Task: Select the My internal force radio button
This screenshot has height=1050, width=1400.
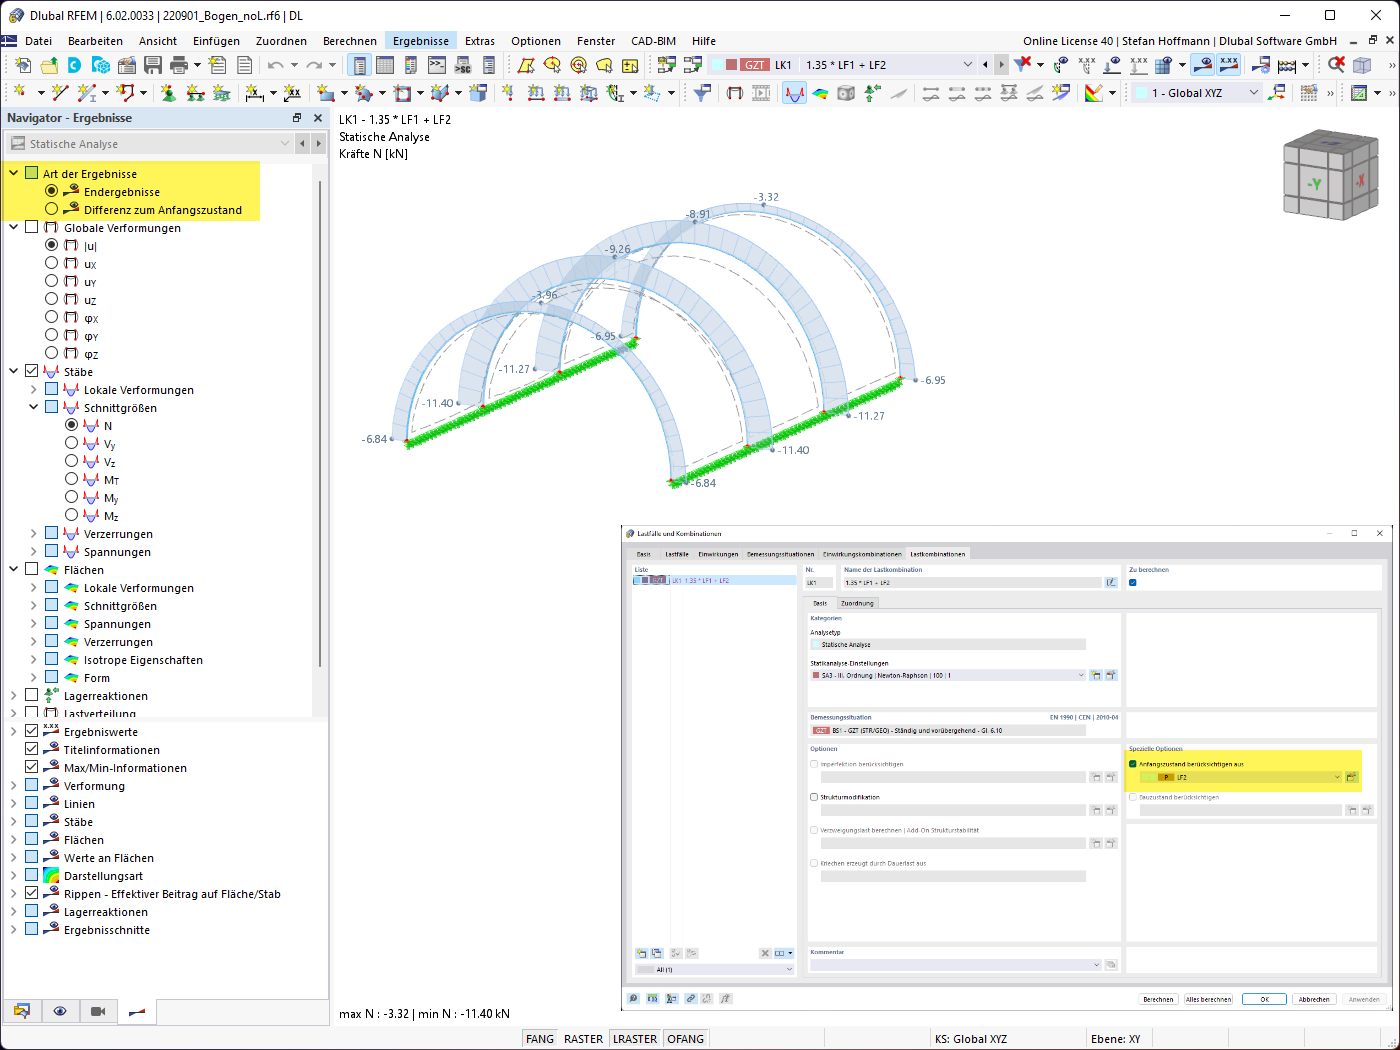Action: point(71,497)
